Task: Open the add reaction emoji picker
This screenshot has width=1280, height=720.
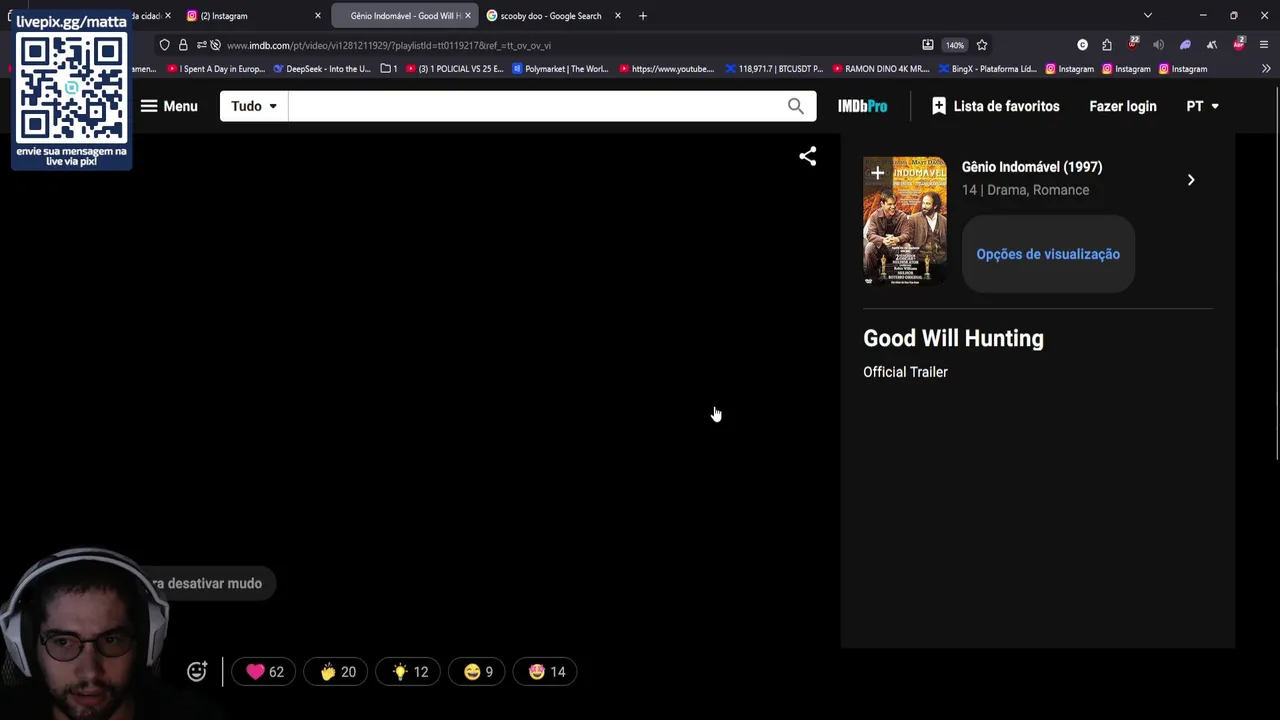Action: [197, 672]
